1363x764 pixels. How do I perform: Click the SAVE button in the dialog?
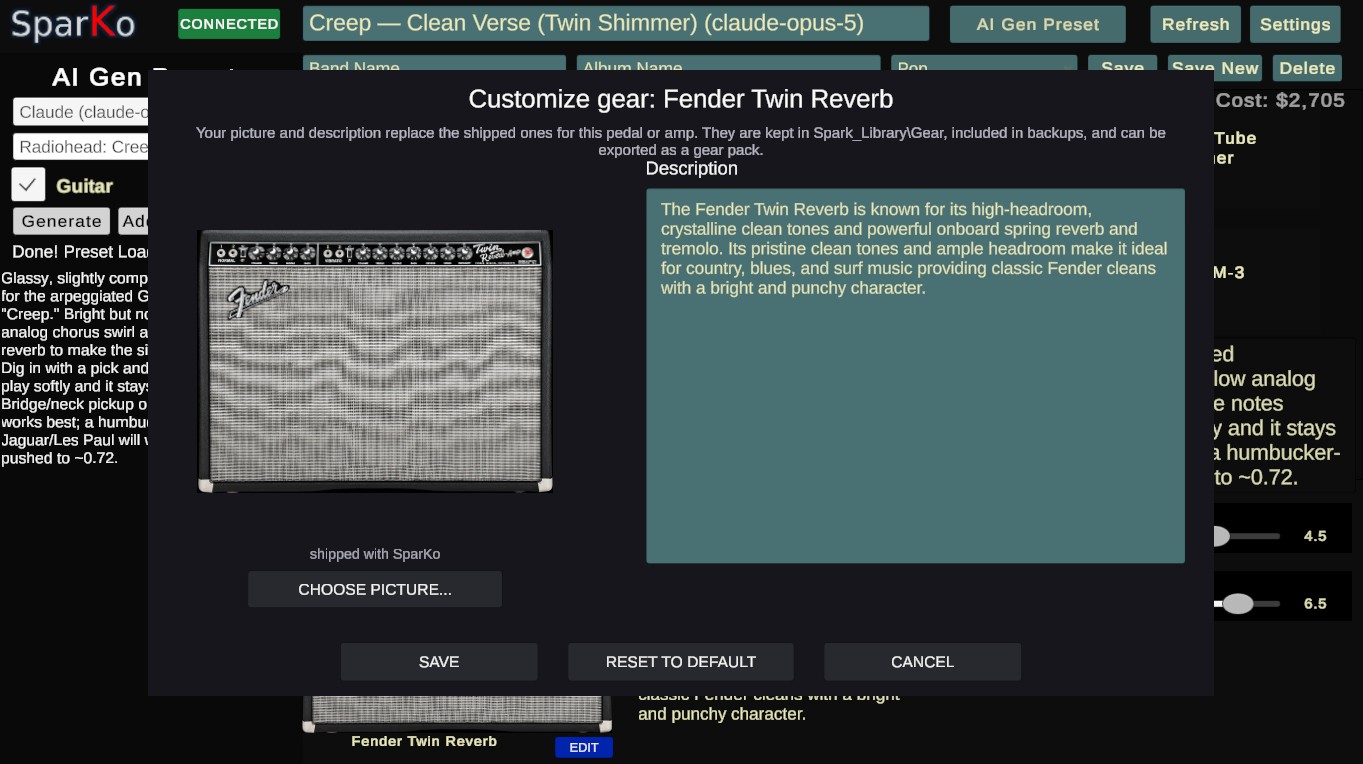pyautogui.click(x=439, y=662)
